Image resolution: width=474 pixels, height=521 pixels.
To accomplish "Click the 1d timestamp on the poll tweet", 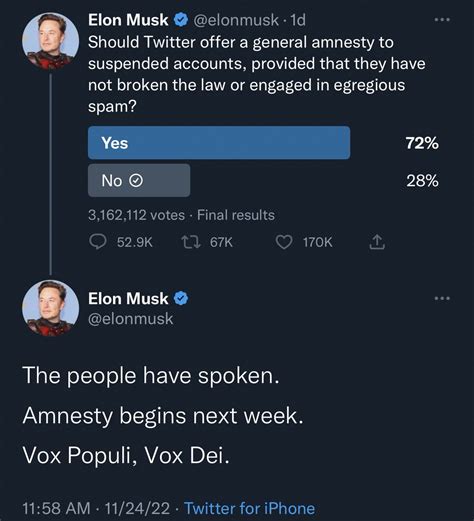I will (298, 20).
